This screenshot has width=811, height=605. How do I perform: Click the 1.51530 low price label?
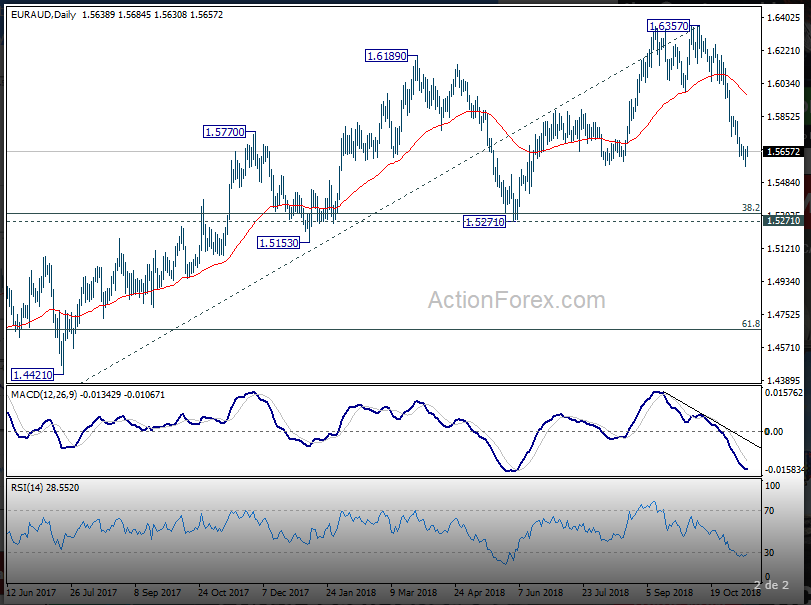[x=282, y=242]
